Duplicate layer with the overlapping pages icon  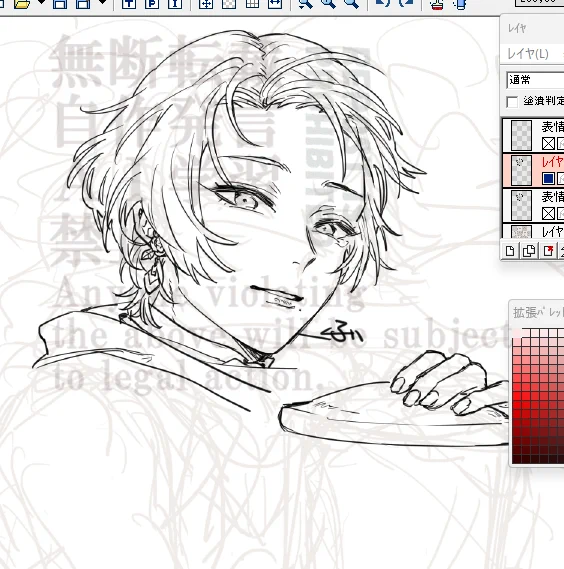pyautogui.click(x=529, y=251)
